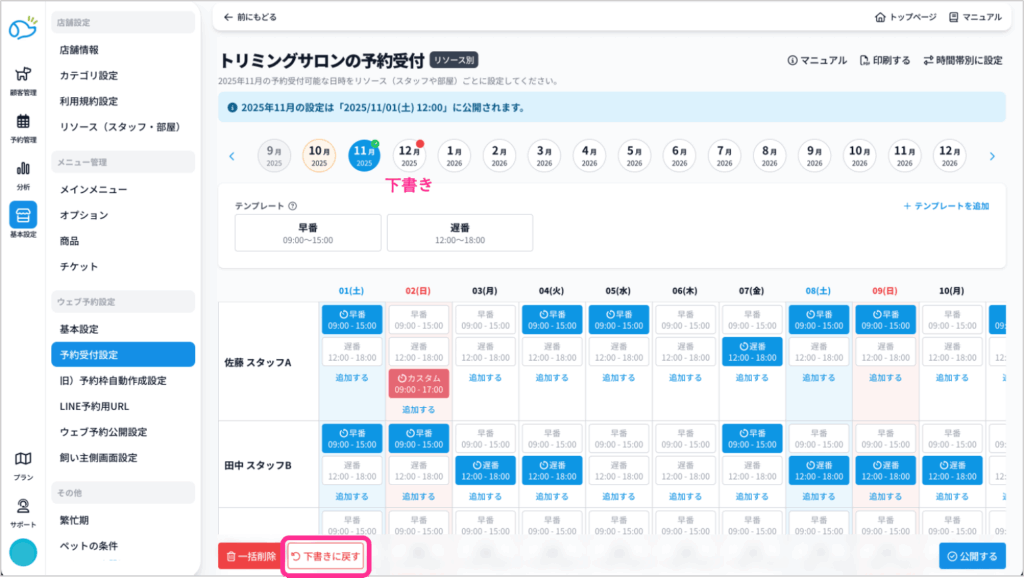Image resolution: width=1024 pixels, height=578 pixels.
Task: Toggle 遅番 shift for 田中 スタッフB on 03(月)
Action: point(484,470)
